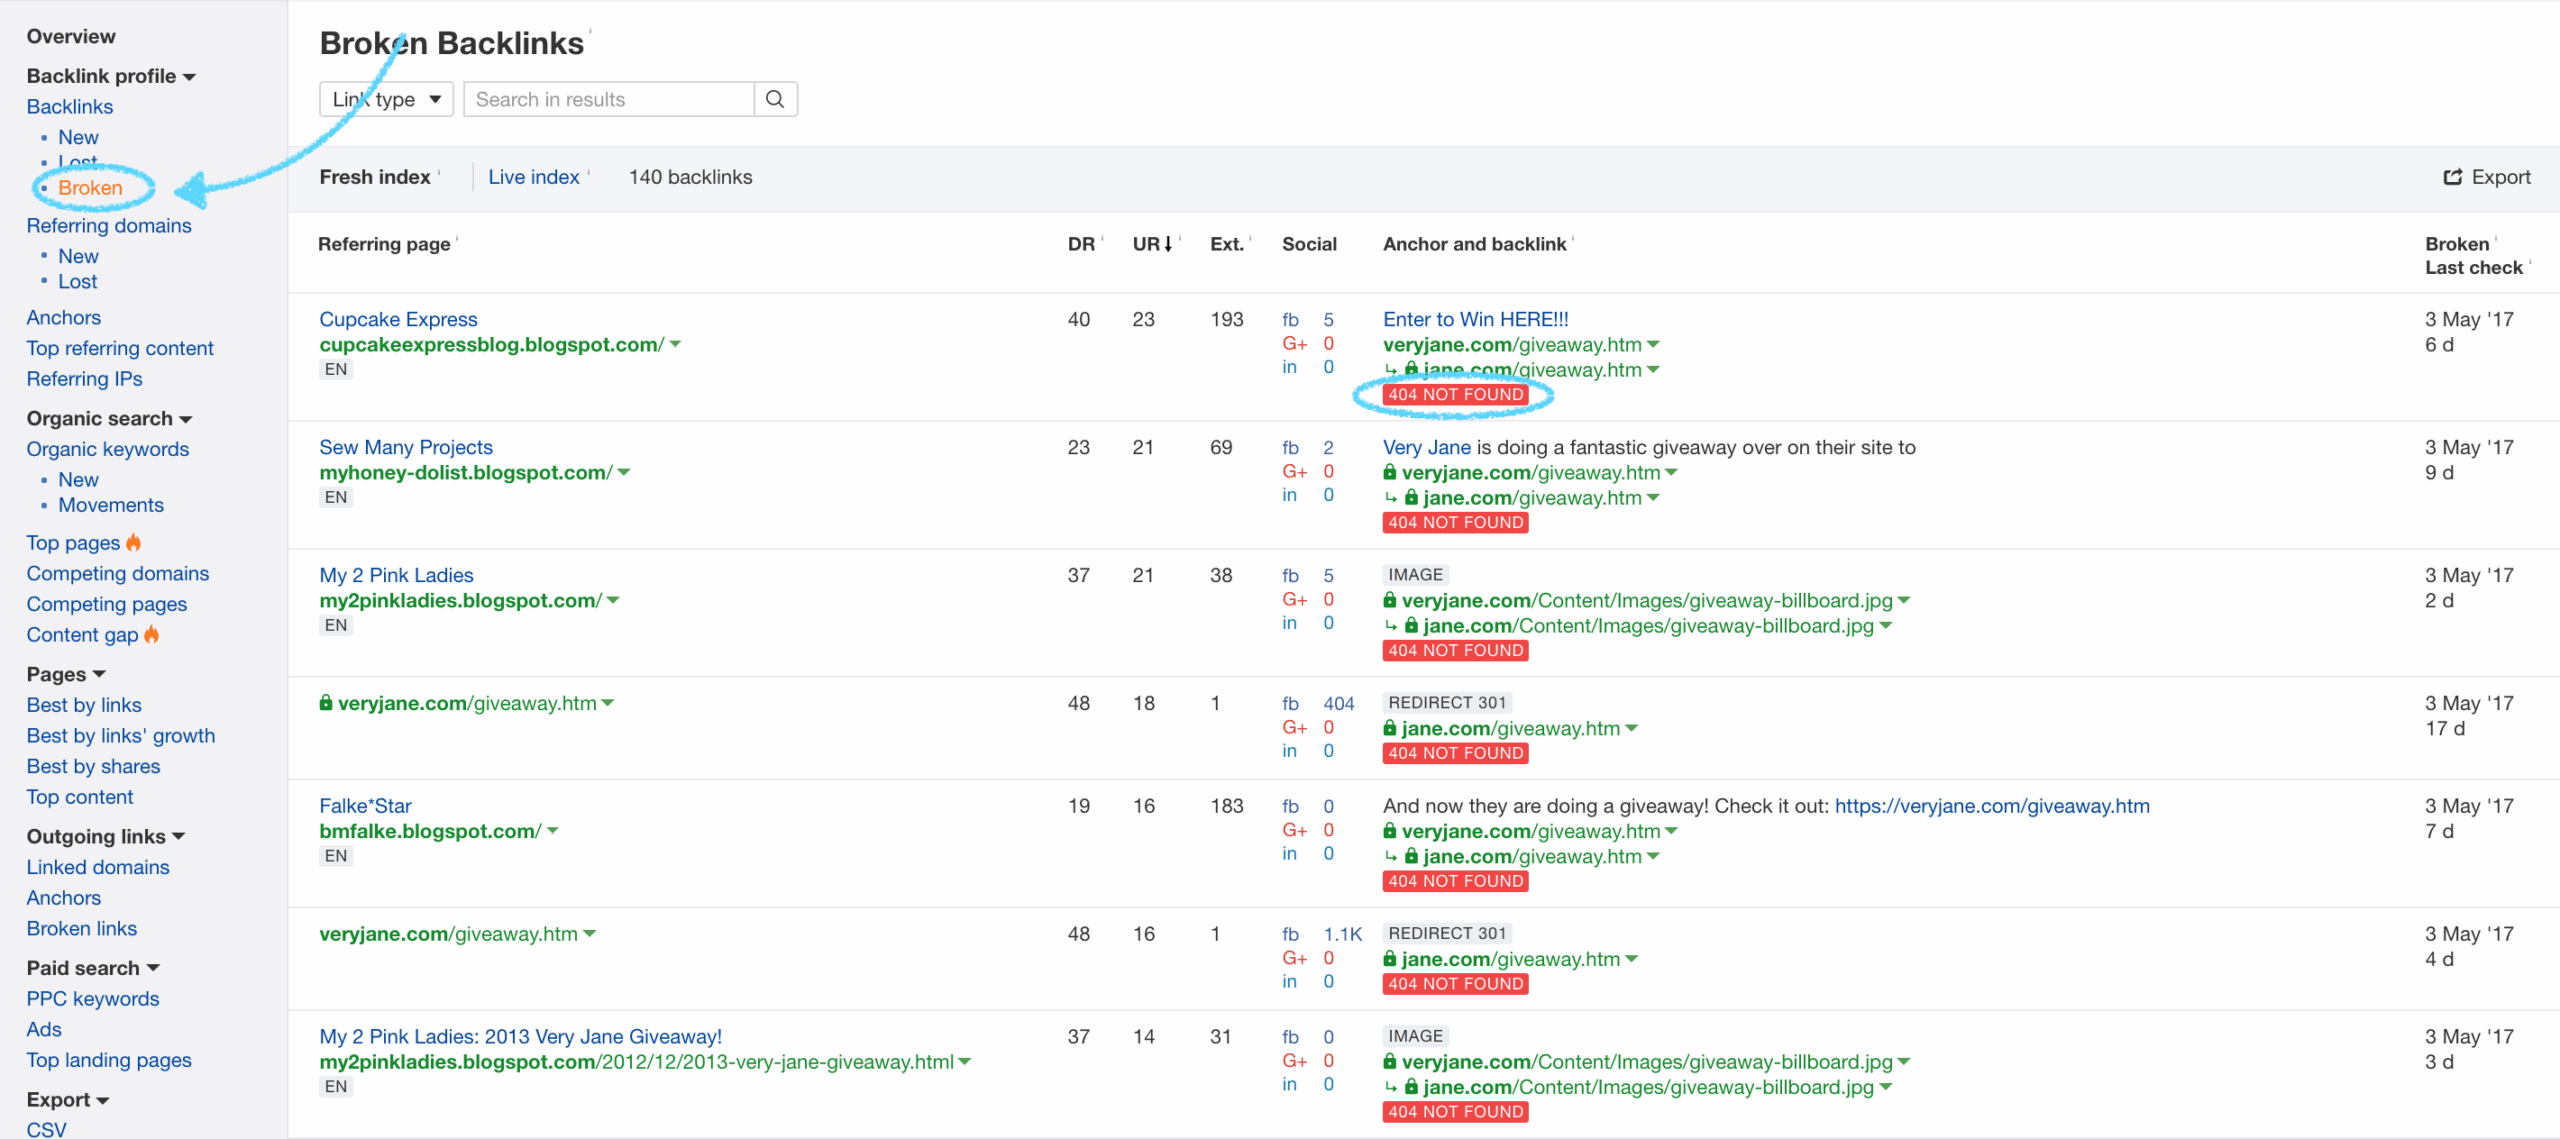Click the Enter to Win HERE!!! anchor link
Screen dimensions: 2560x1139
[x=1476, y=319]
